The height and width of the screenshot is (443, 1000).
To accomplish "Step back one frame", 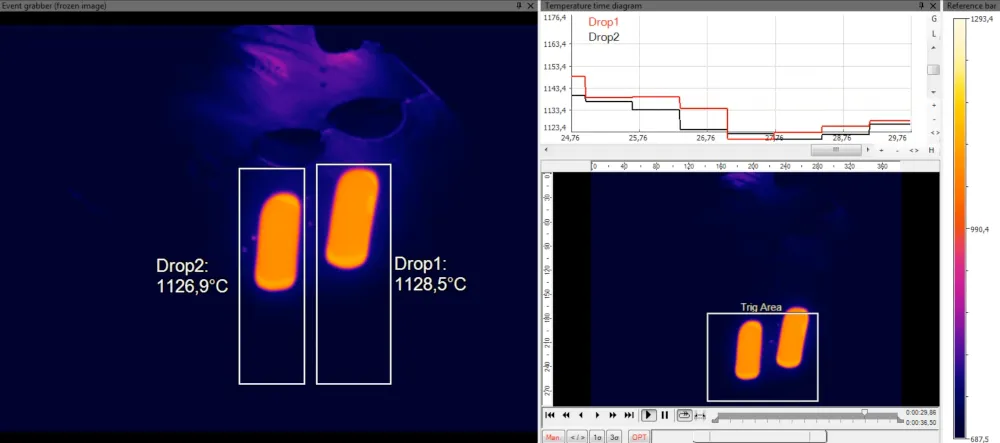I will [x=581, y=415].
